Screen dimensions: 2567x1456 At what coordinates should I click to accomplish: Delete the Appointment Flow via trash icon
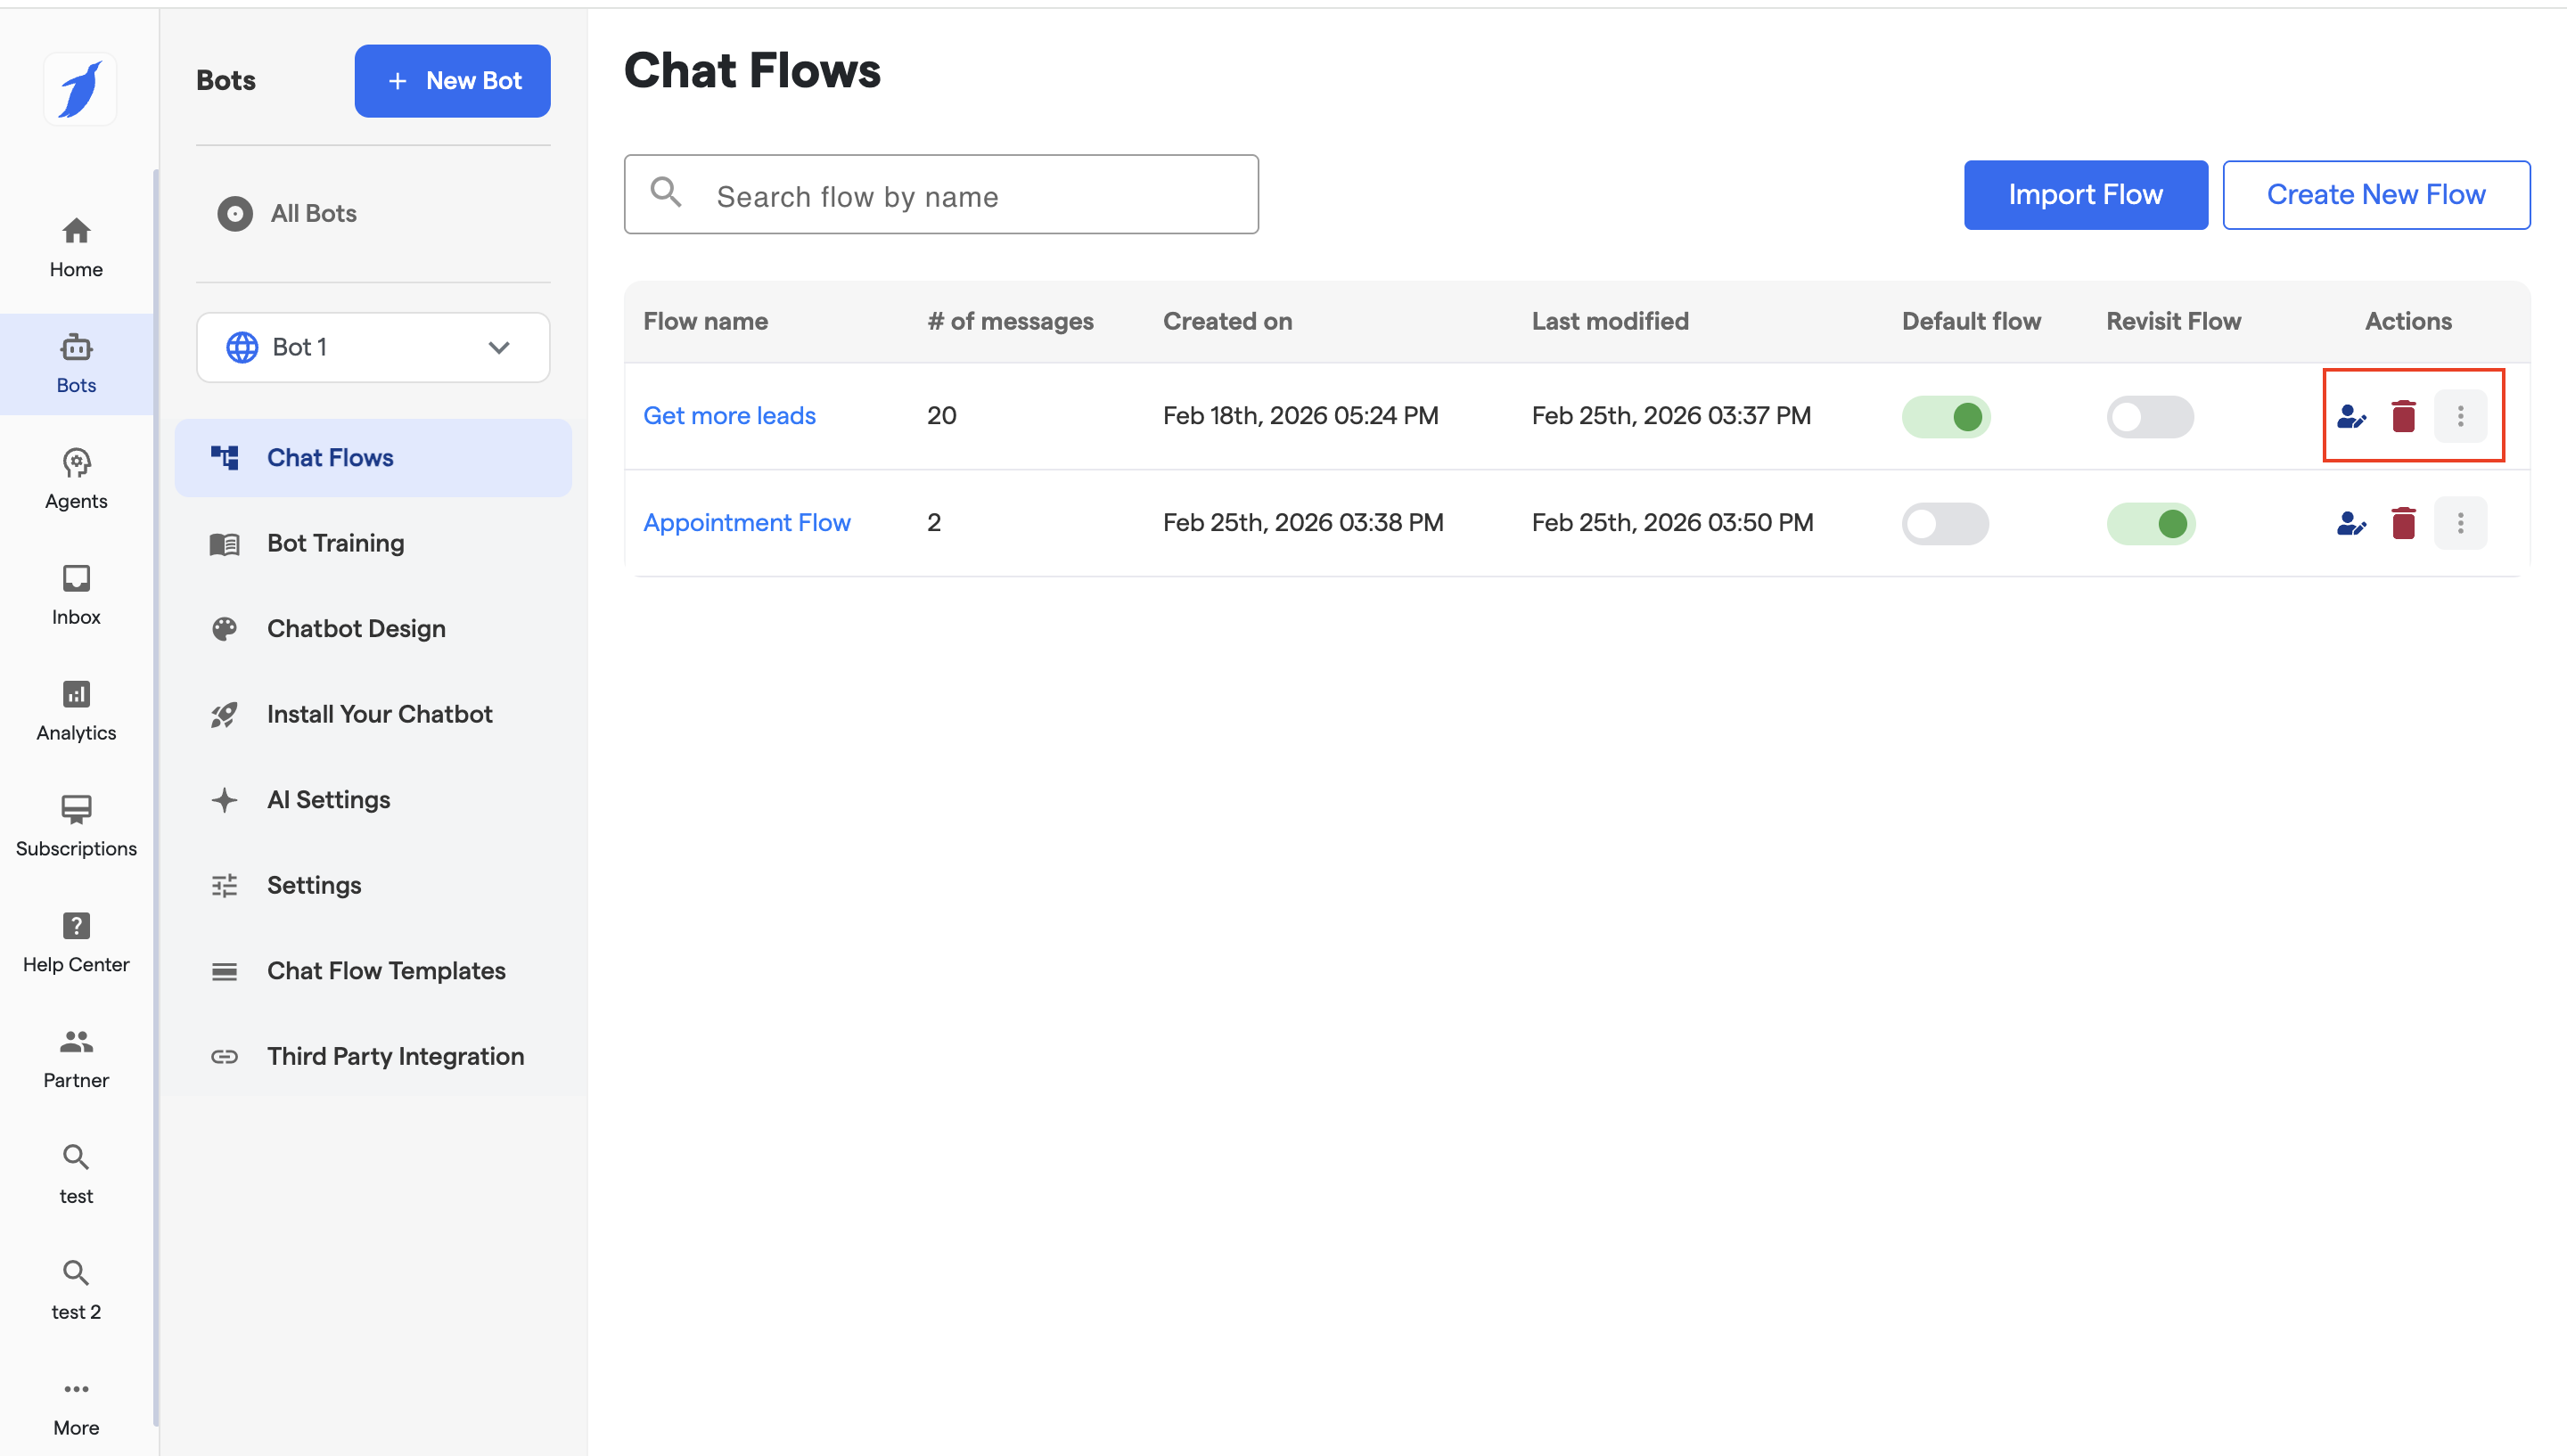tap(2403, 523)
